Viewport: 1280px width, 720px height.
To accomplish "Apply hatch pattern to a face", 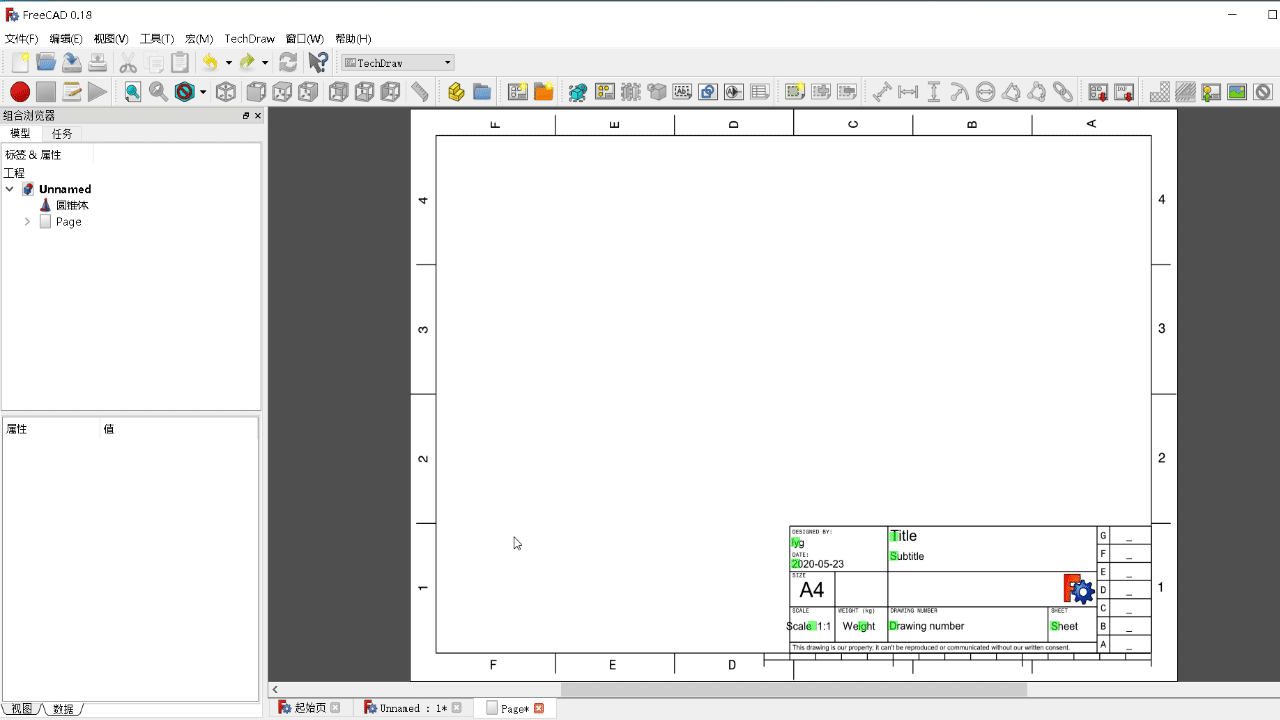I will pos(1160,92).
